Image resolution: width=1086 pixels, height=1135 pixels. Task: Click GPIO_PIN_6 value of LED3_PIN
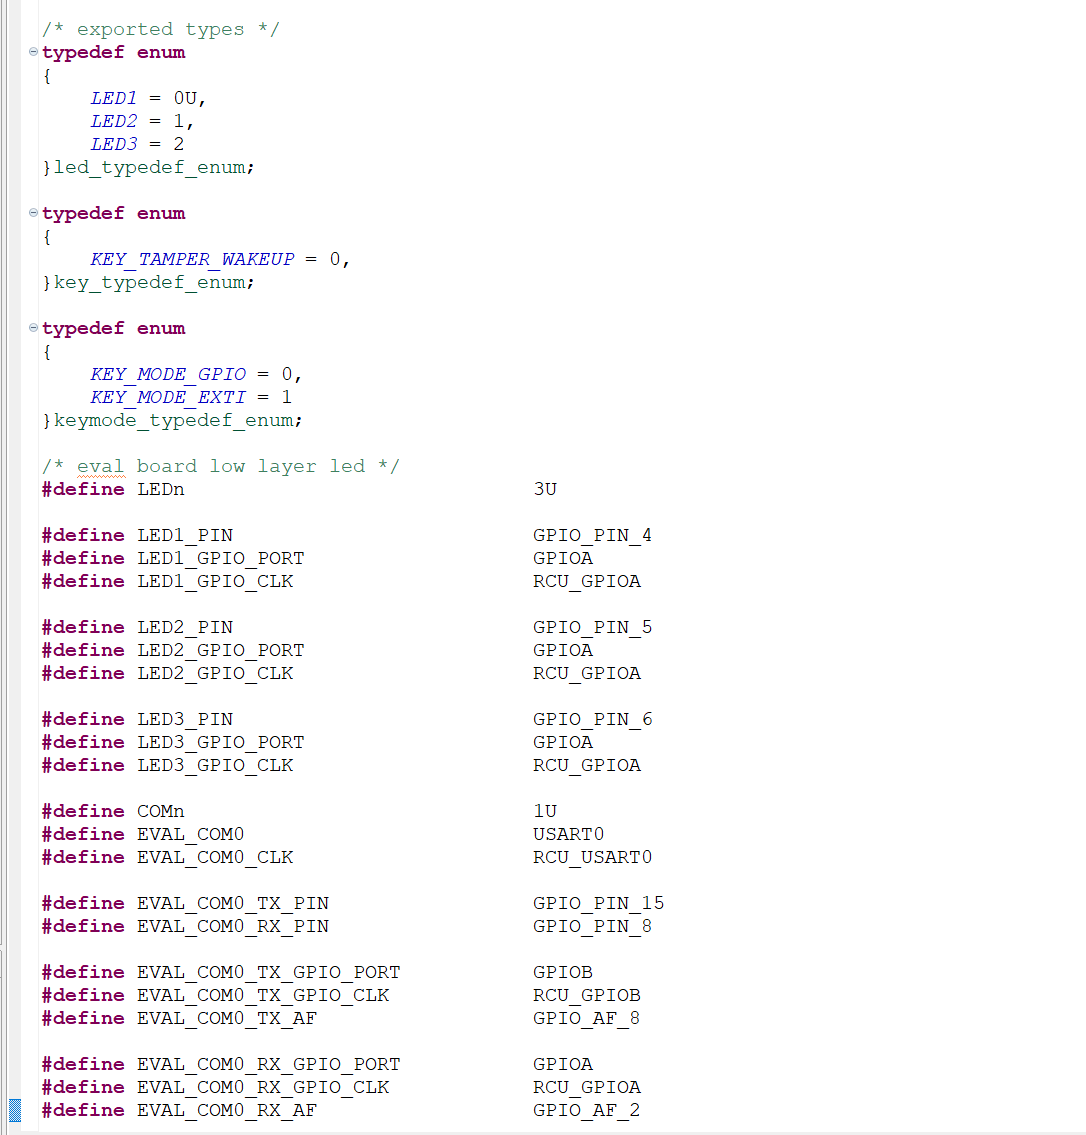[592, 719]
